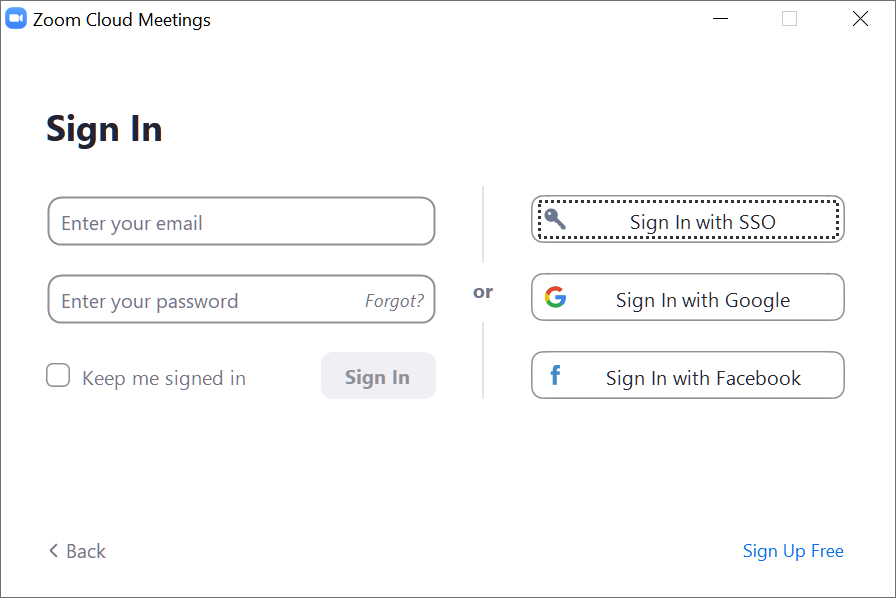Click the Facebook logo icon
The image size is (896, 598).
555,376
